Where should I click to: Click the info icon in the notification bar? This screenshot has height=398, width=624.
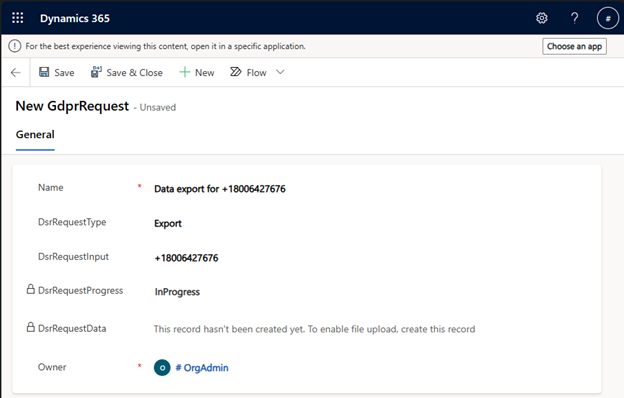(x=15, y=46)
